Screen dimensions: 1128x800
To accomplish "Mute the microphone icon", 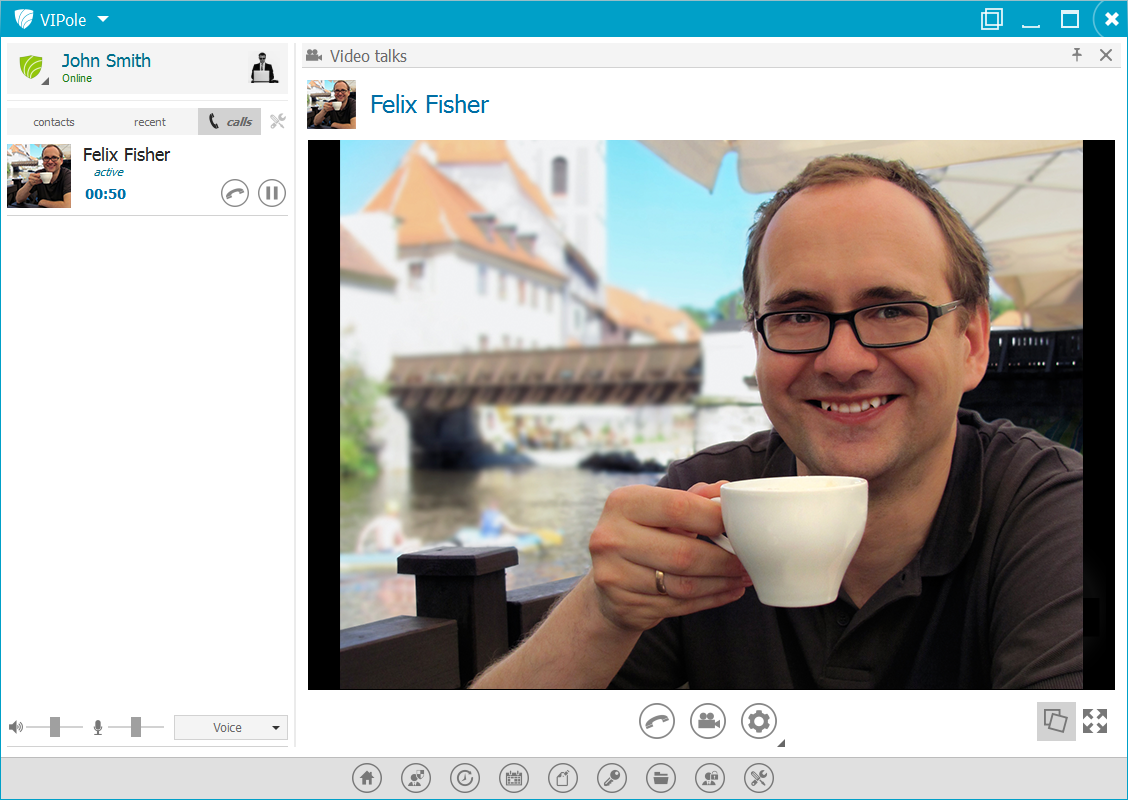I will point(98,727).
